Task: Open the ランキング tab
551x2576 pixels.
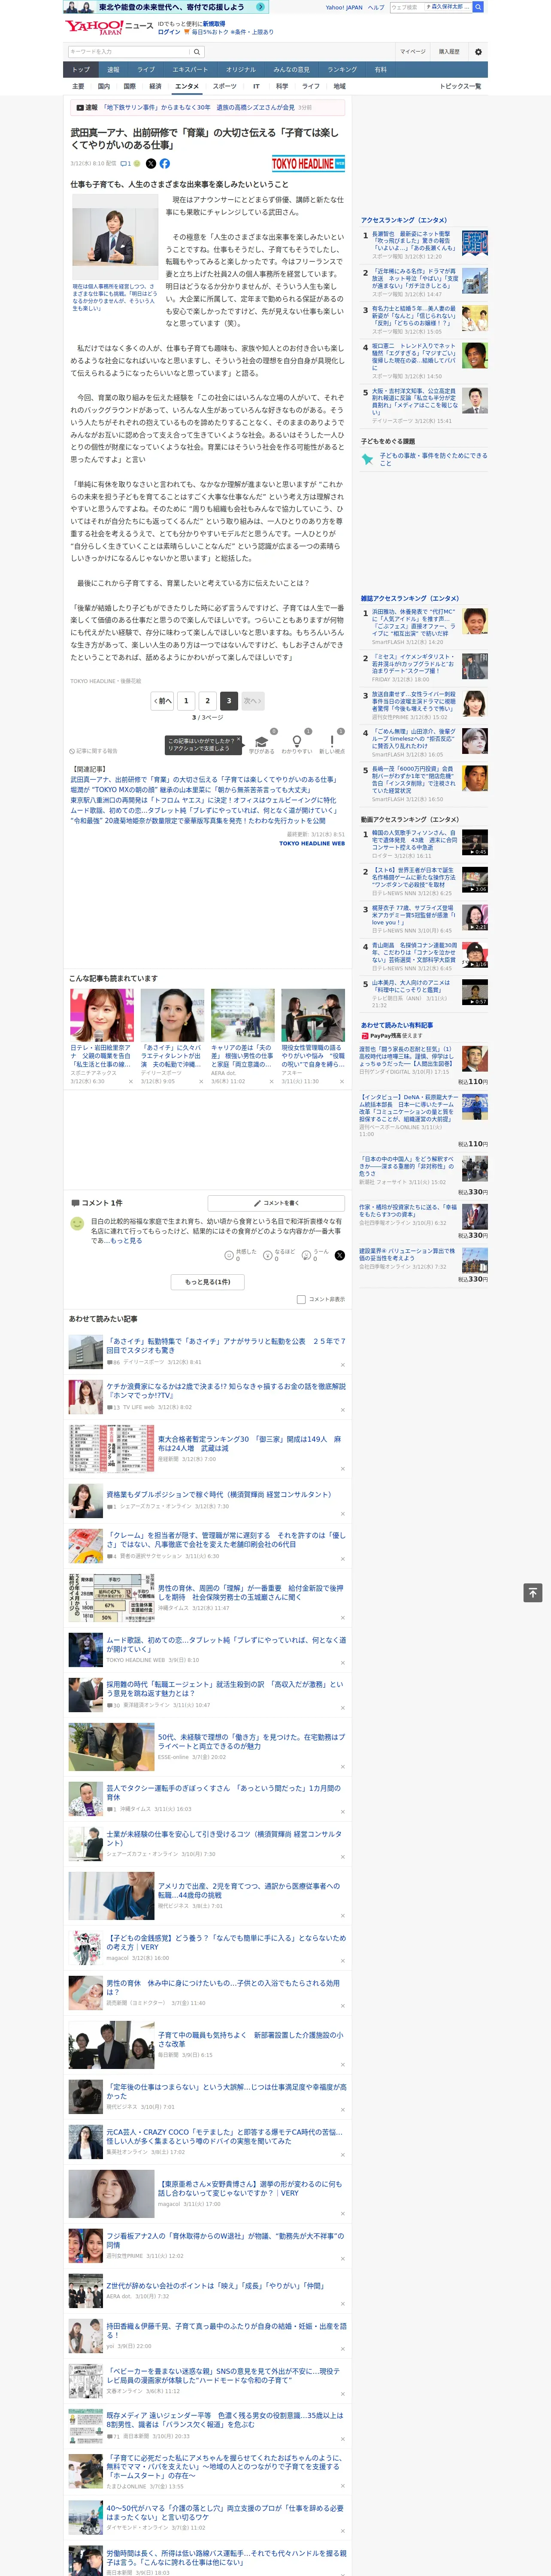Action: [x=342, y=70]
